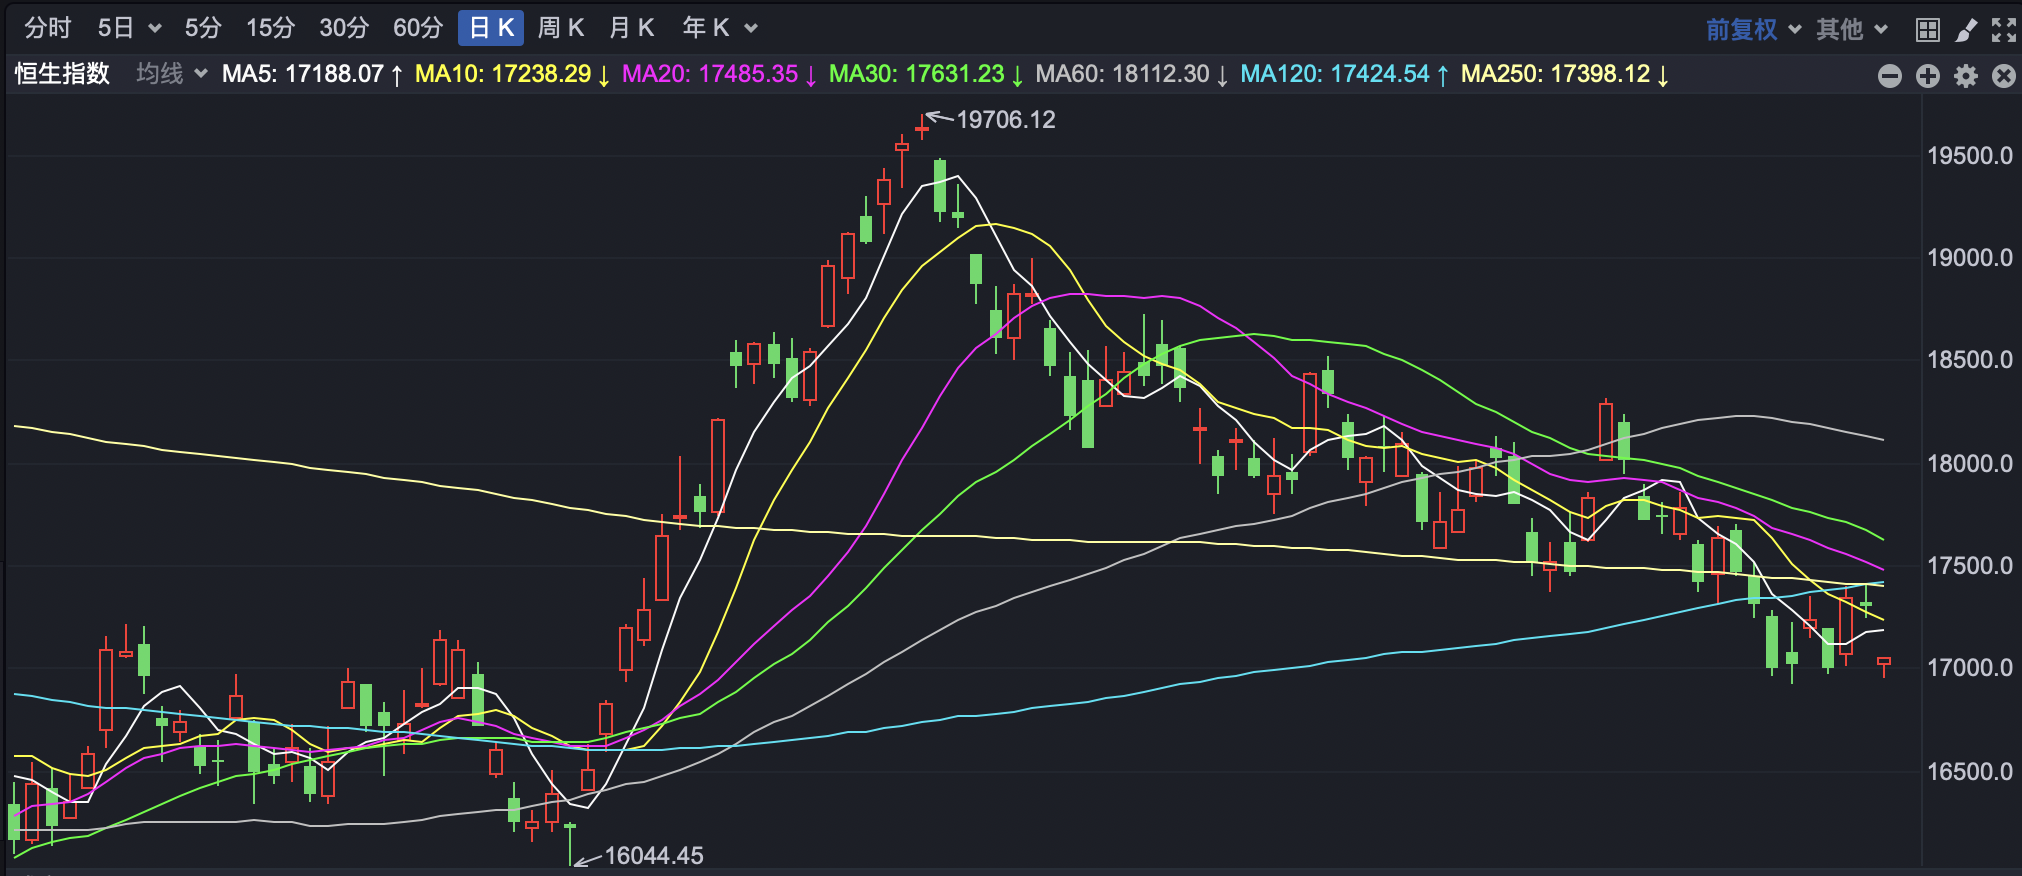Click the 17000.0 price axis label

(x=1970, y=668)
